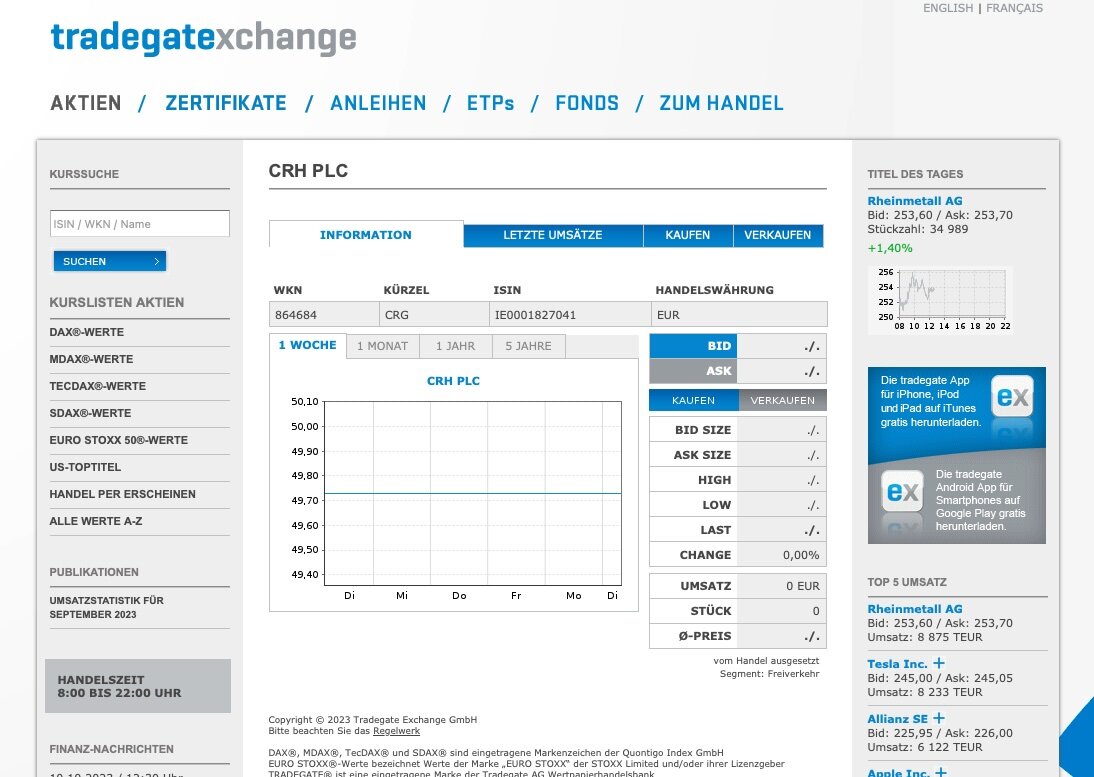Select the ISIN value IE0001827041
1094x777 pixels.
pyautogui.click(x=535, y=315)
